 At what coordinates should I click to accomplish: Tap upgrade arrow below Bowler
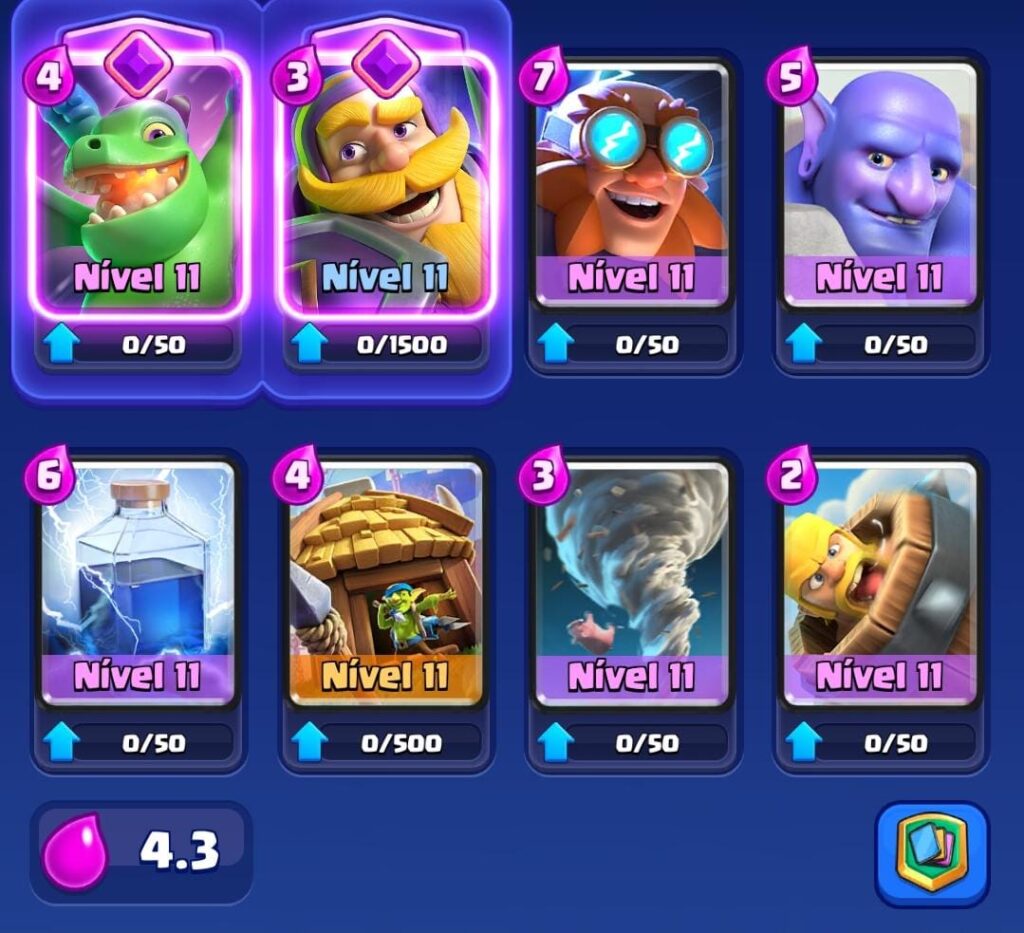[x=803, y=343]
